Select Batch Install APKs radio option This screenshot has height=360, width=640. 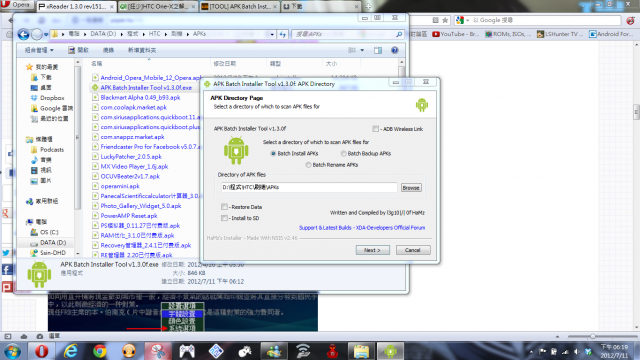(x=273, y=153)
